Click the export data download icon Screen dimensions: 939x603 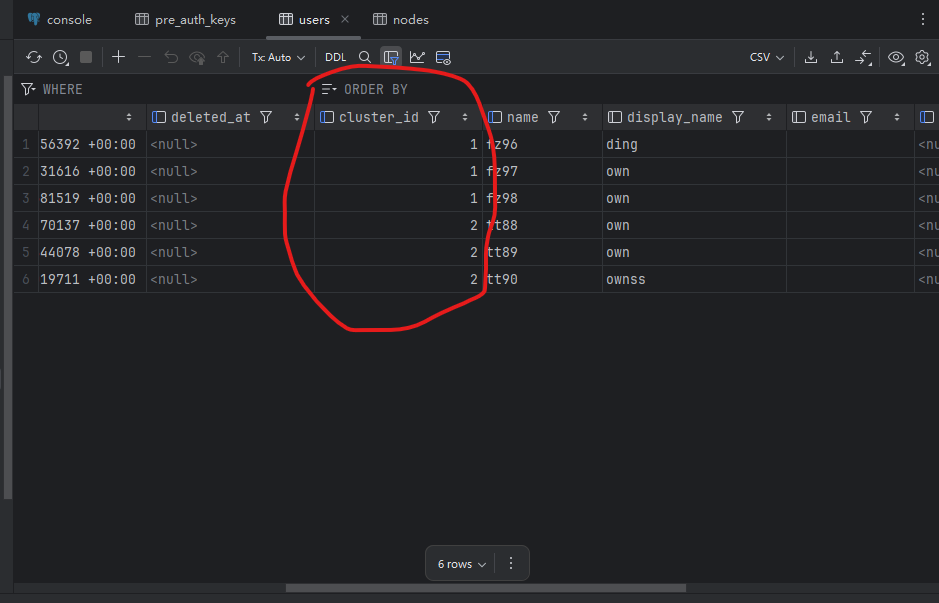point(811,58)
